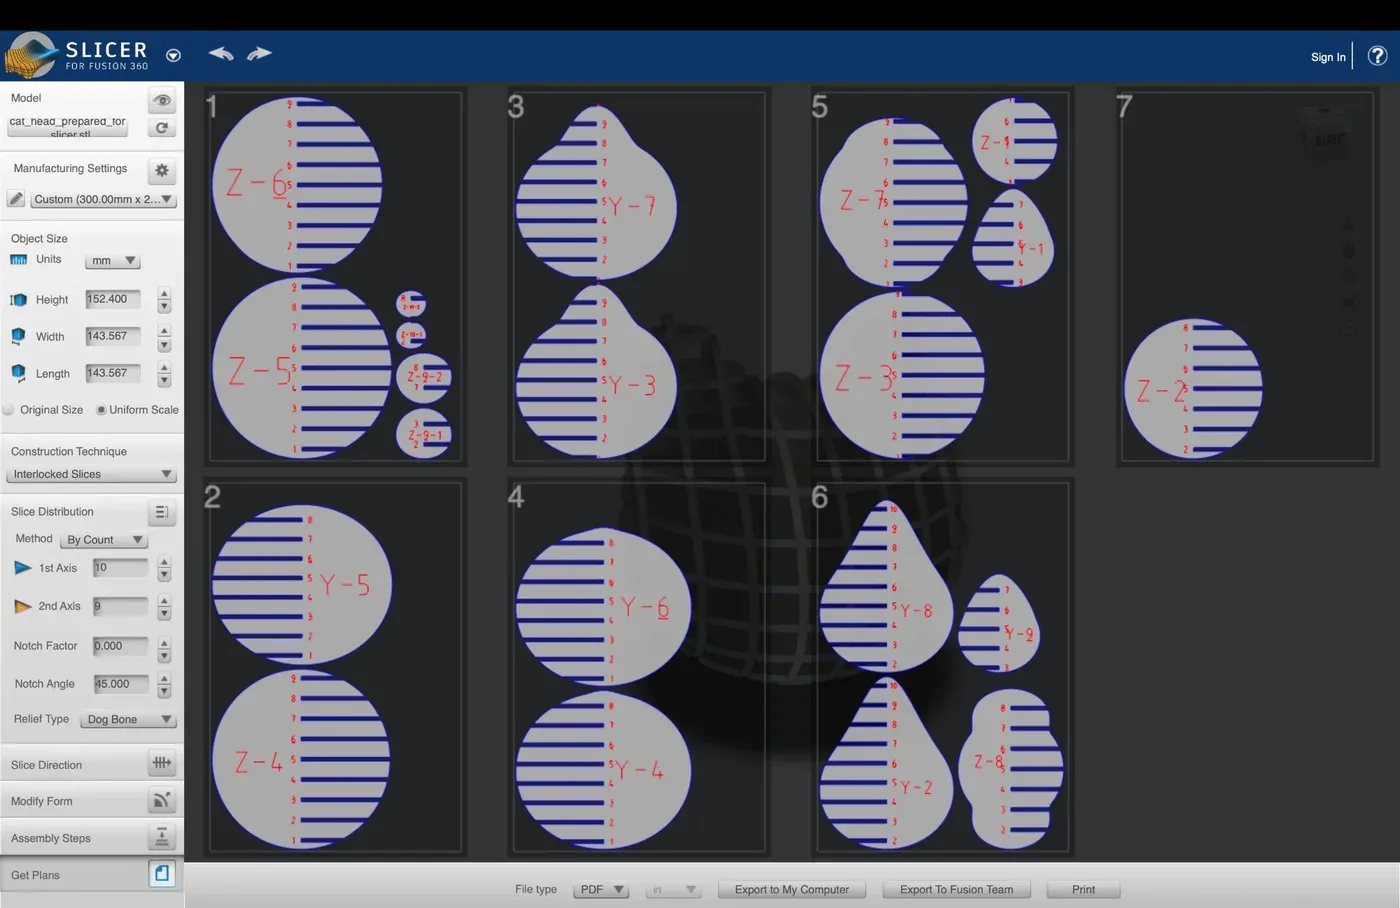
Task: Click the Z-2 slice on sheet 7
Action: pyautogui.click(x=1193, y=388)
